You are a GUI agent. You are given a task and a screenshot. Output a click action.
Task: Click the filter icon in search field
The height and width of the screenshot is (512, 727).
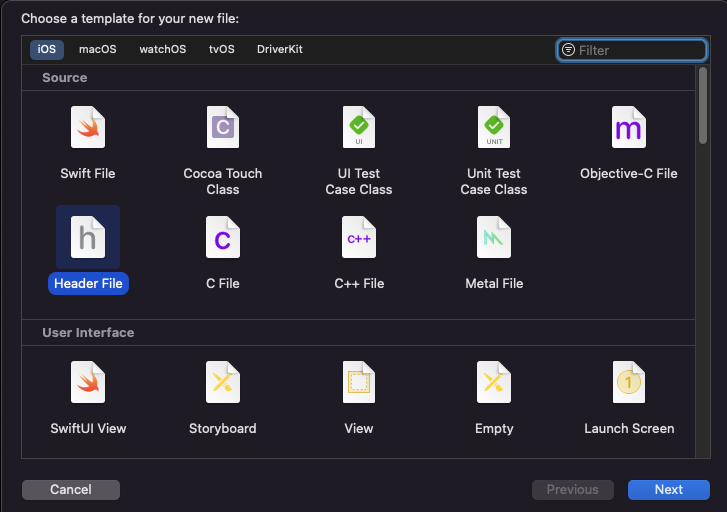[568, 50]
